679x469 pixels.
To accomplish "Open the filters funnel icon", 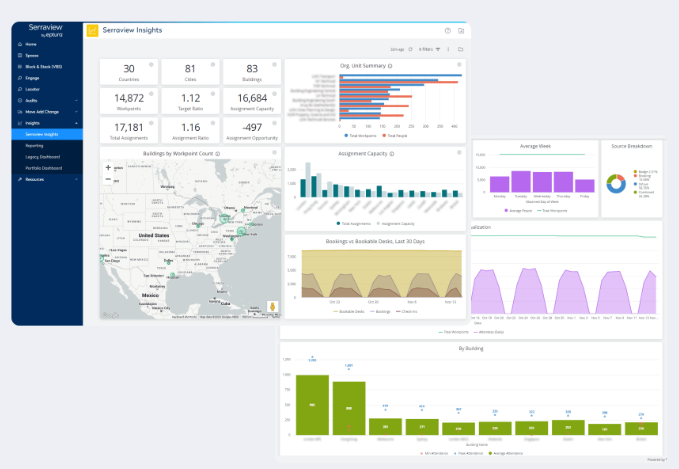I will [x=438, y=49].
